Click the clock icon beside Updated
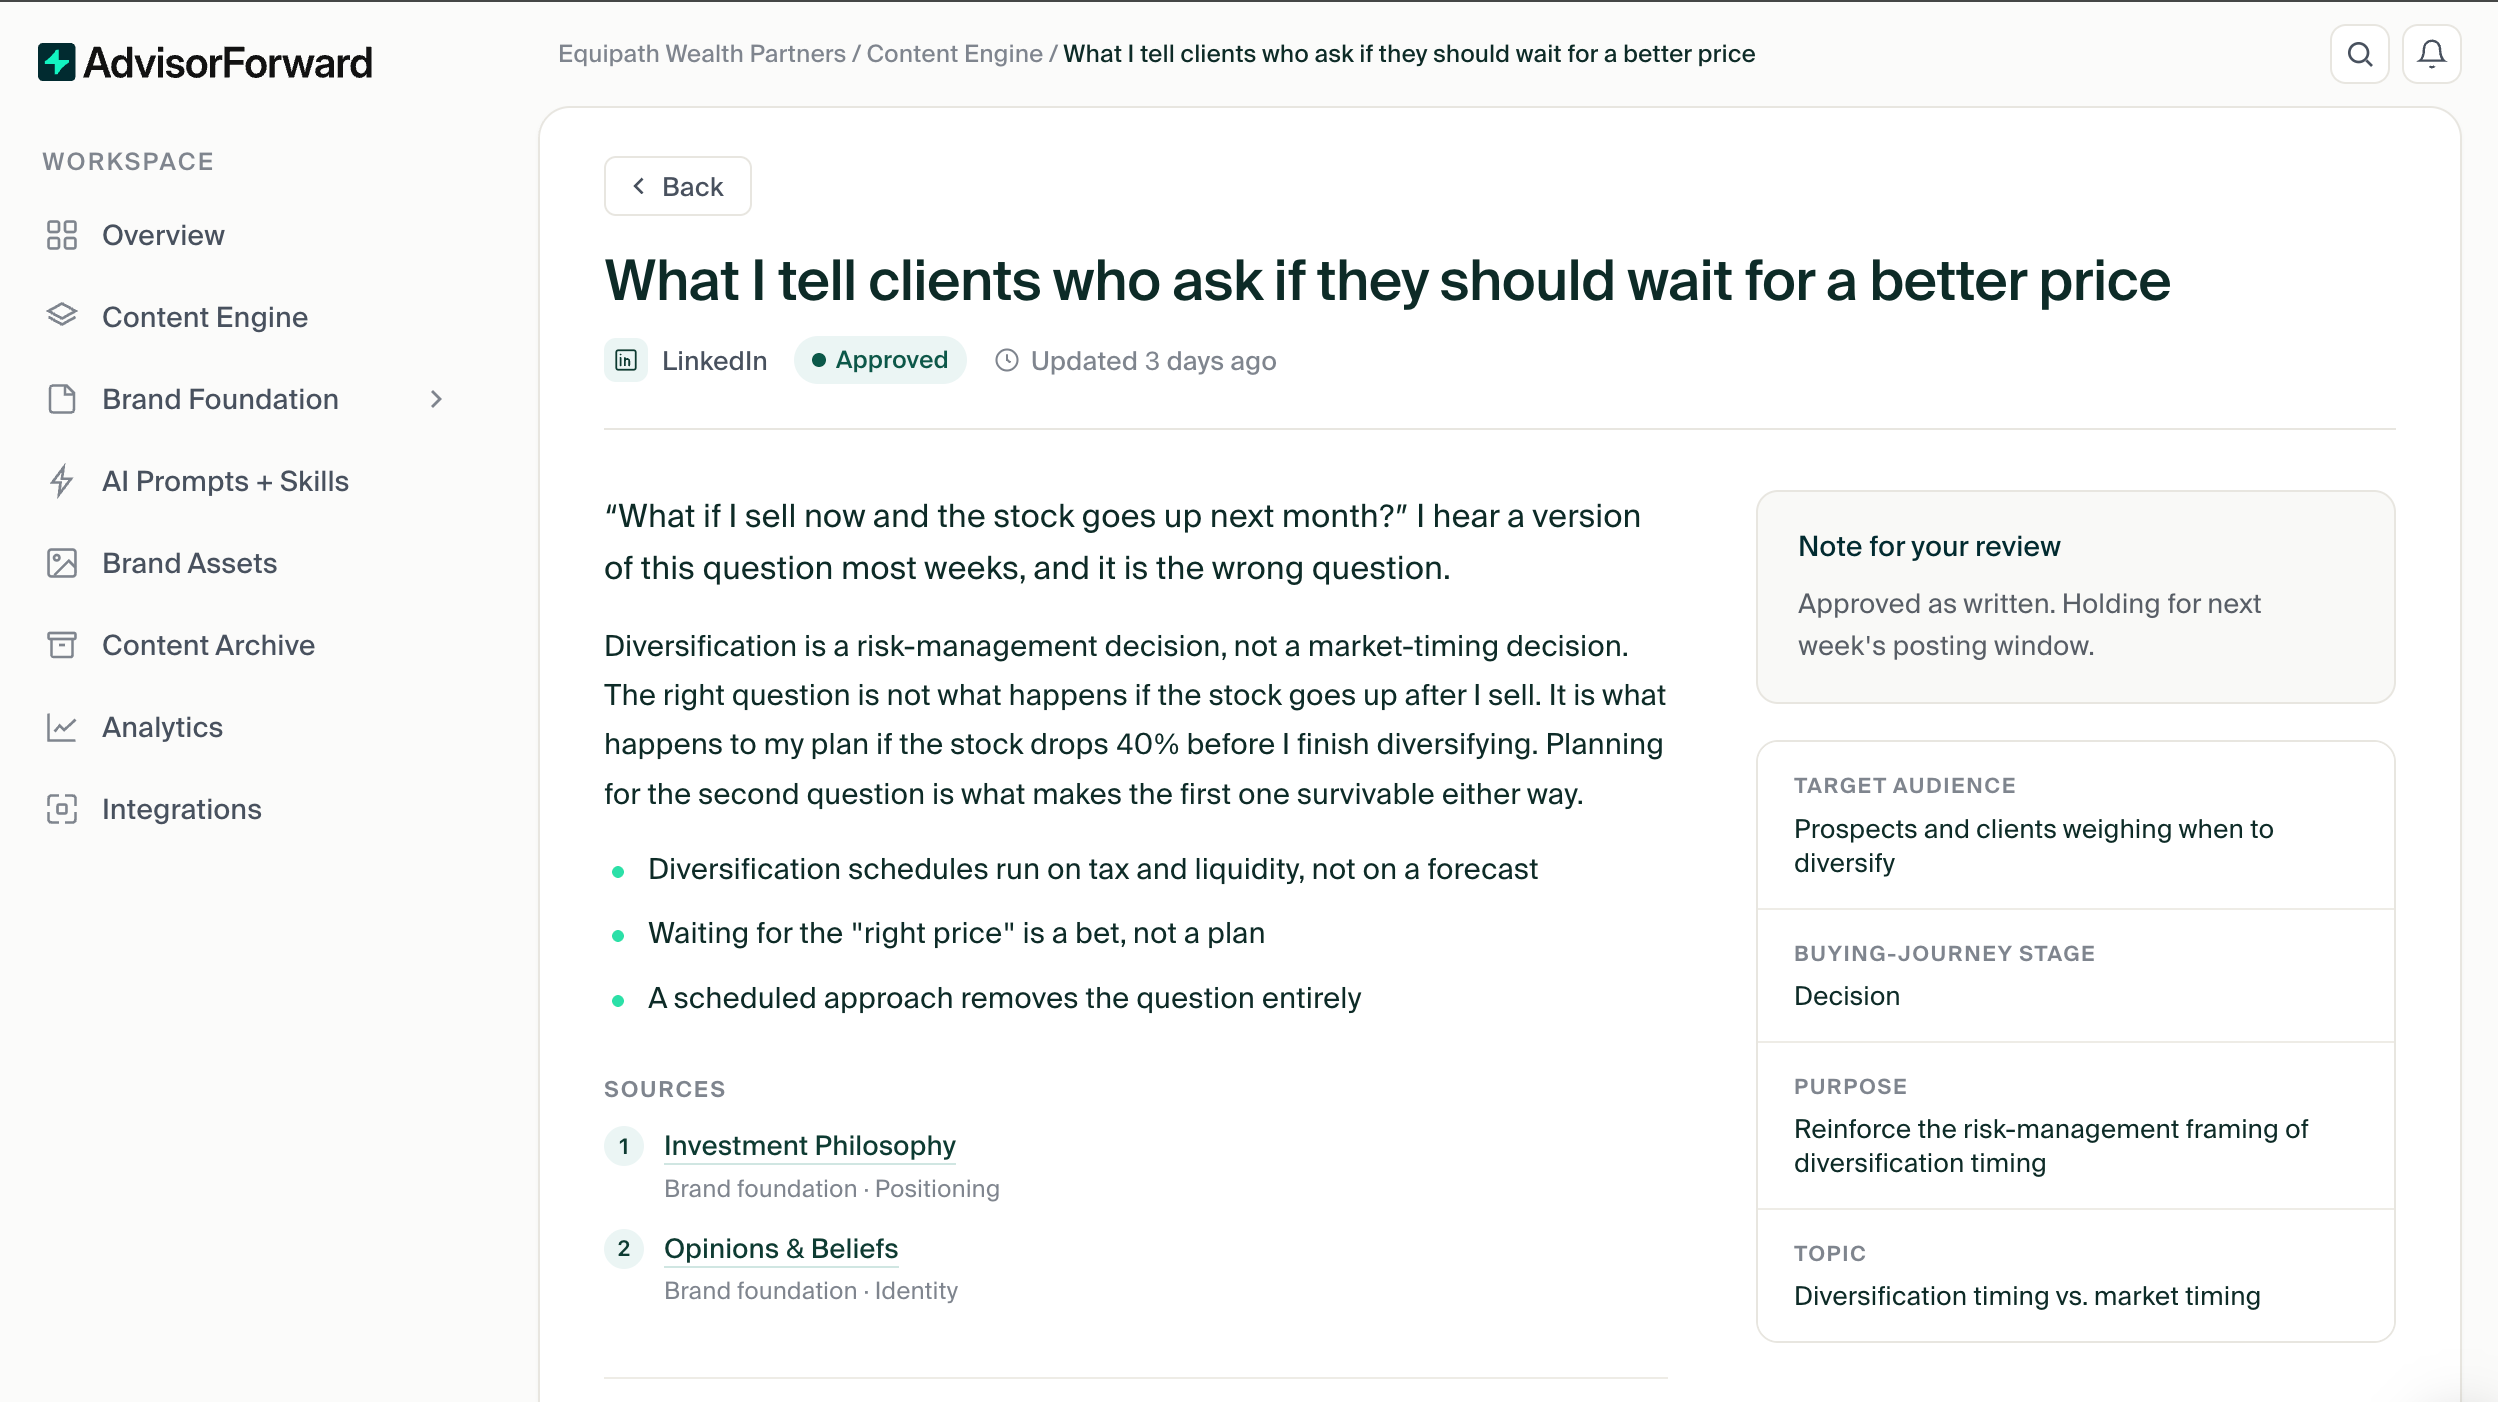The width and height of the screenshot is (2498, 1402). point(1007,360)
